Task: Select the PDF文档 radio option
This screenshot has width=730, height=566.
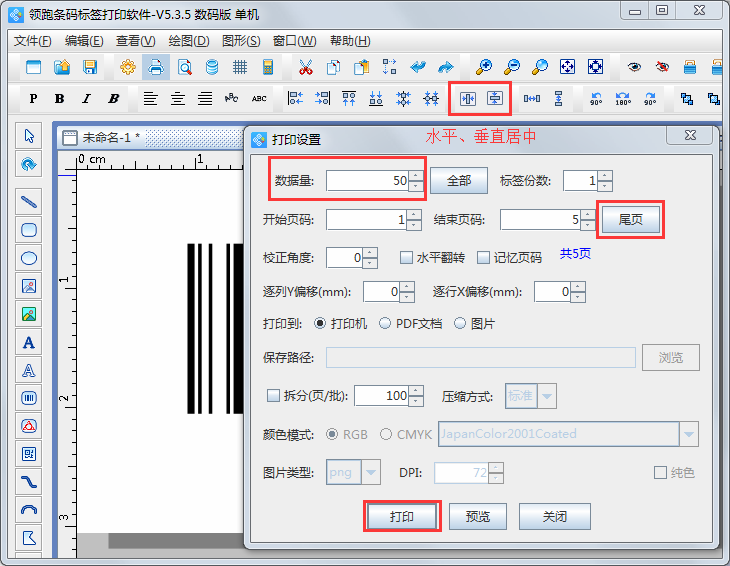Action: [385, 324]
